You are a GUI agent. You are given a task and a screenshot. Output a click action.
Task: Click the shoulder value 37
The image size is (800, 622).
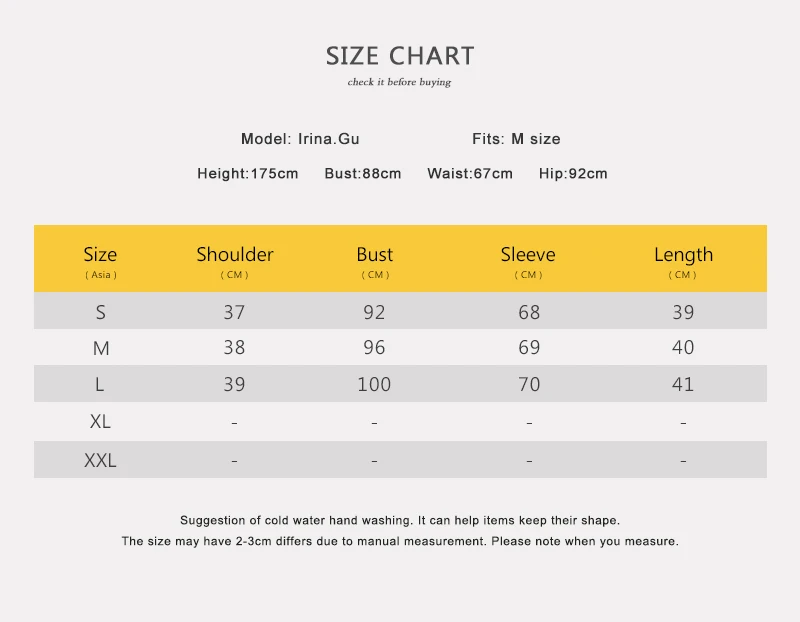[234, 312]
